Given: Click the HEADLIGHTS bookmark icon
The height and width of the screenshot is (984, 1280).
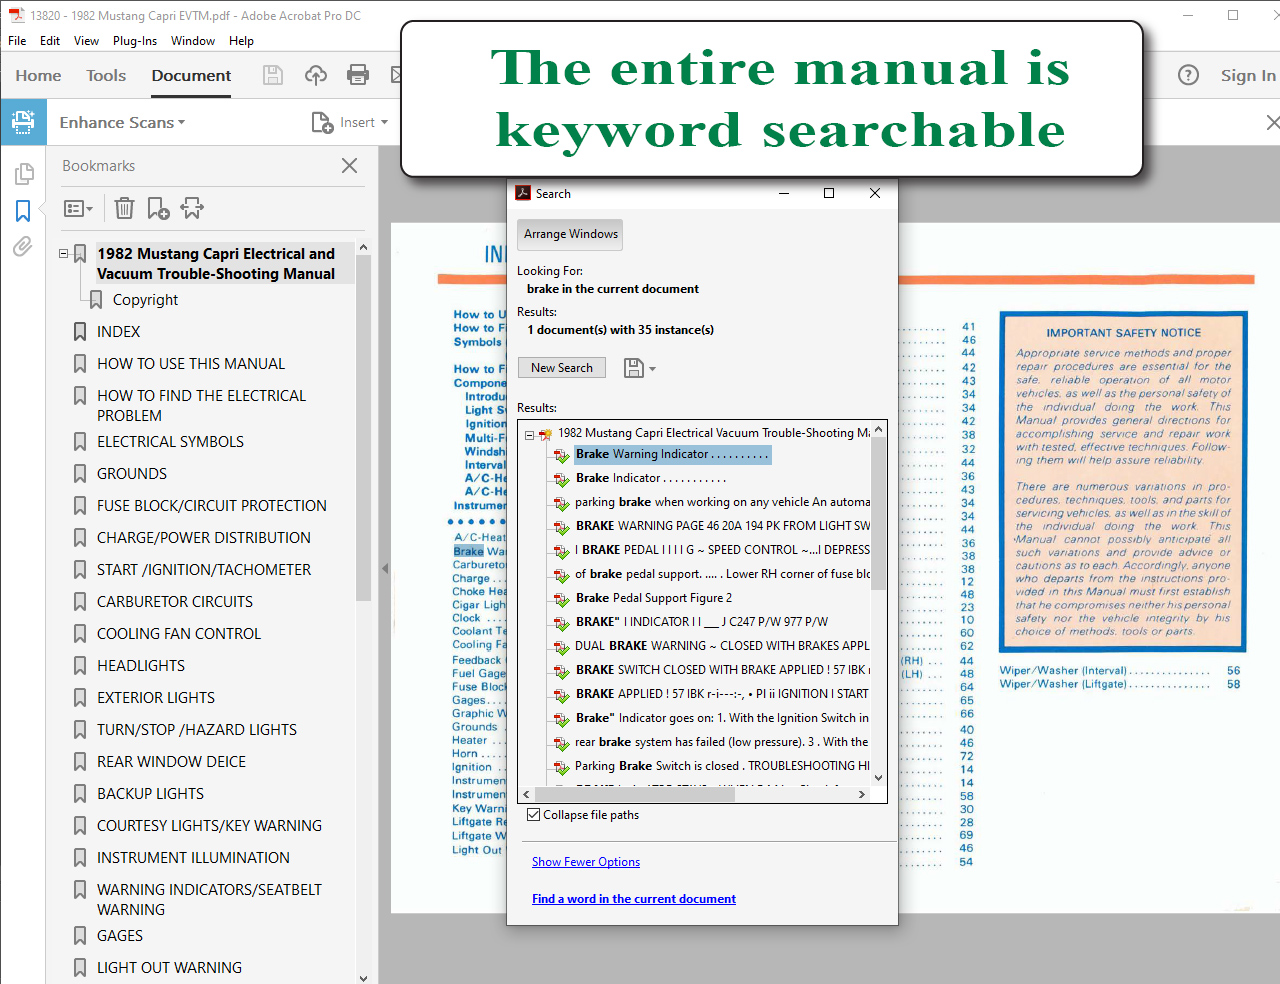Looking at the screenshot, I should click(x=80, y=666).
